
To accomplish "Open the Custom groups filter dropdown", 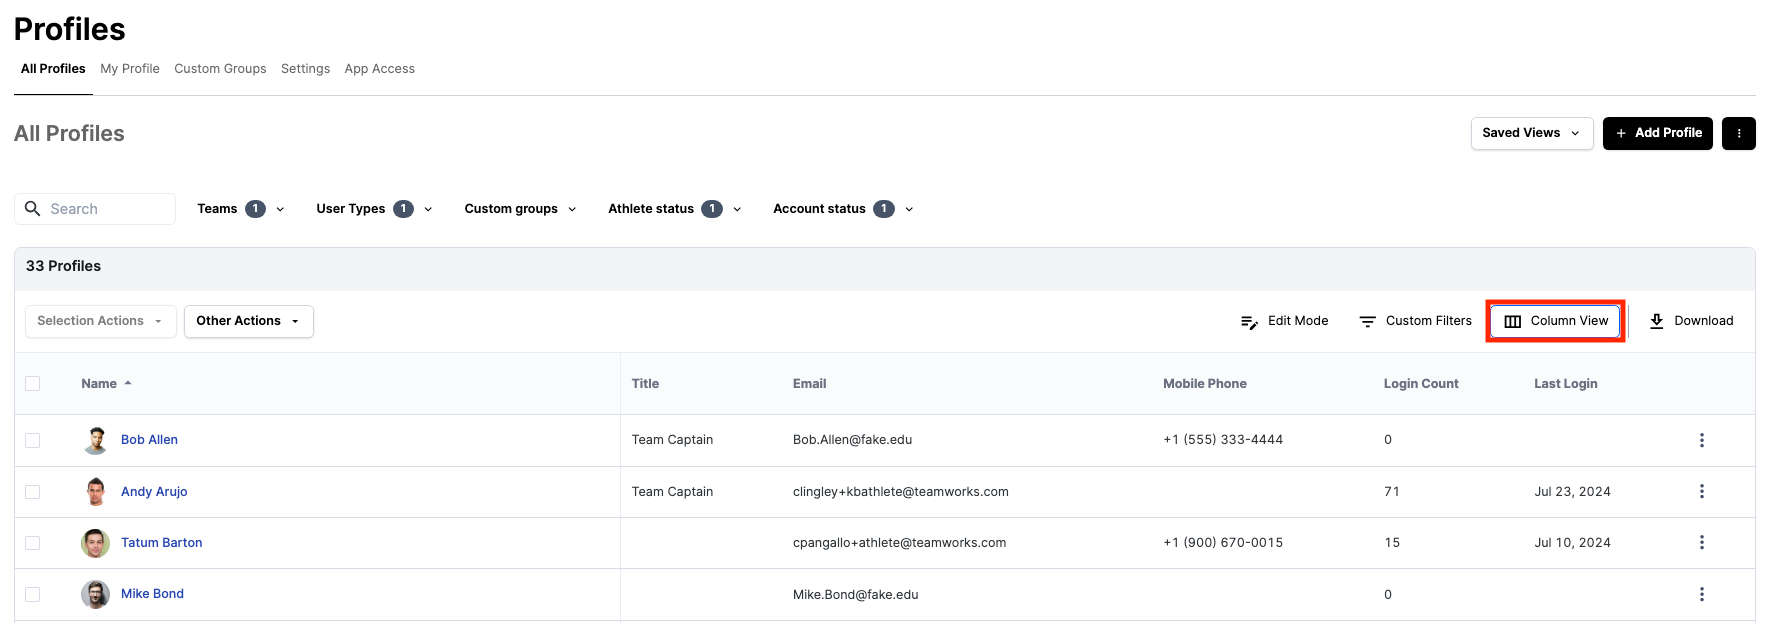I will pos(520,209).
